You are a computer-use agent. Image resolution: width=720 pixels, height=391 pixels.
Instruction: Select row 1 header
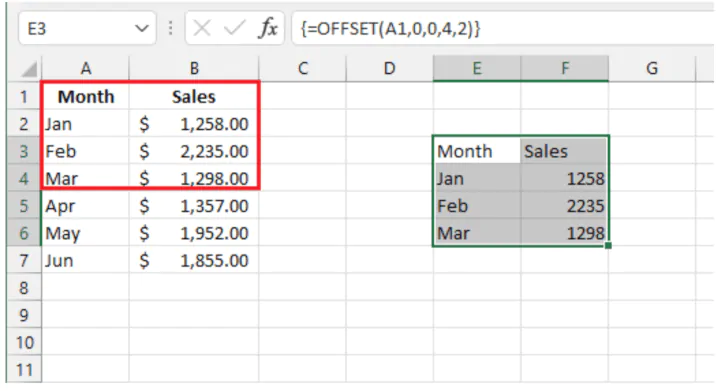(24, 96)
